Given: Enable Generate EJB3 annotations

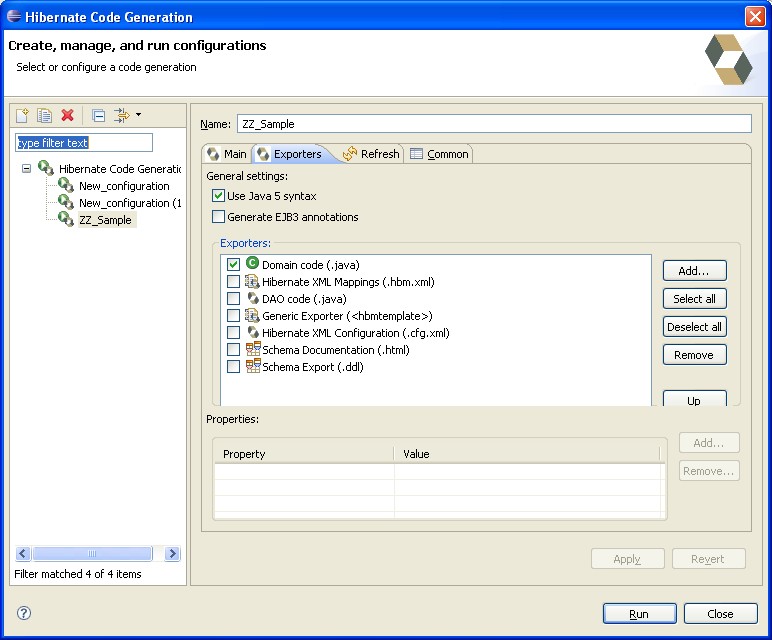Looking at the screenshot, I should coord(218,217).
